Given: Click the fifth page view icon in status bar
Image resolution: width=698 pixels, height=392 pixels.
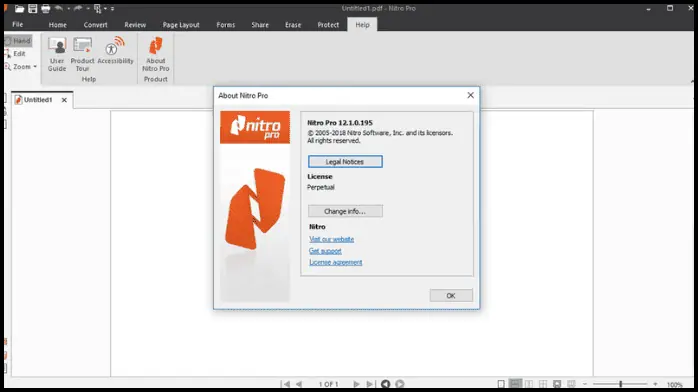Looking at the screenshot, I should 557,384.
